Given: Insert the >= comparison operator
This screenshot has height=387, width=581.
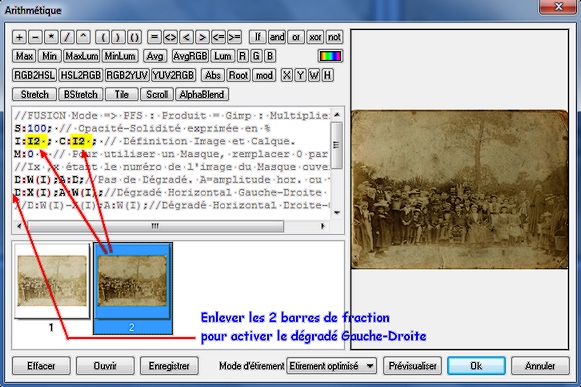Looking at the screenshot, I should pyautogui.click(x=234, y=37).
